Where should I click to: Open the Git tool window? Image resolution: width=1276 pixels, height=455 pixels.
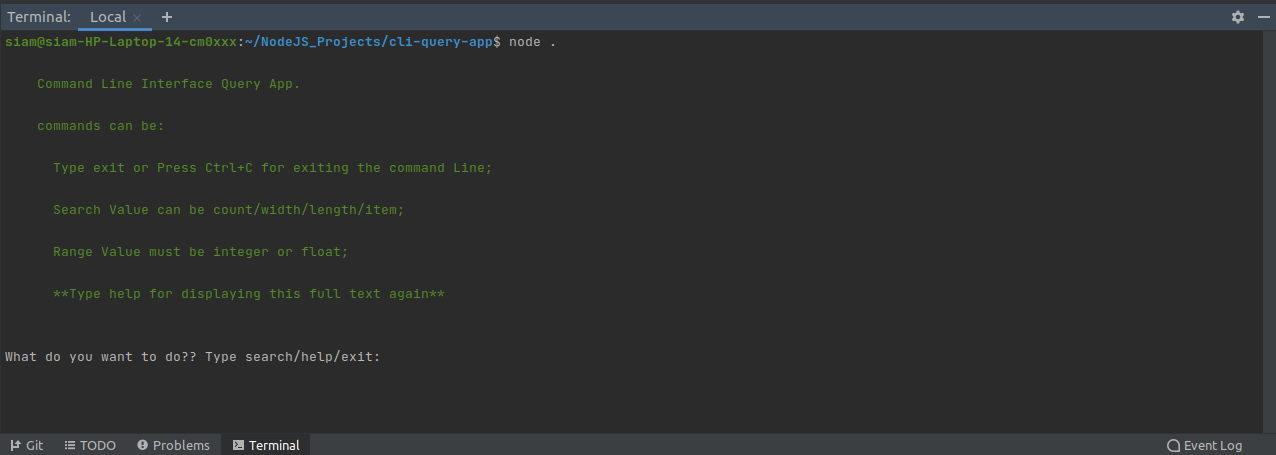click(27, 445)
